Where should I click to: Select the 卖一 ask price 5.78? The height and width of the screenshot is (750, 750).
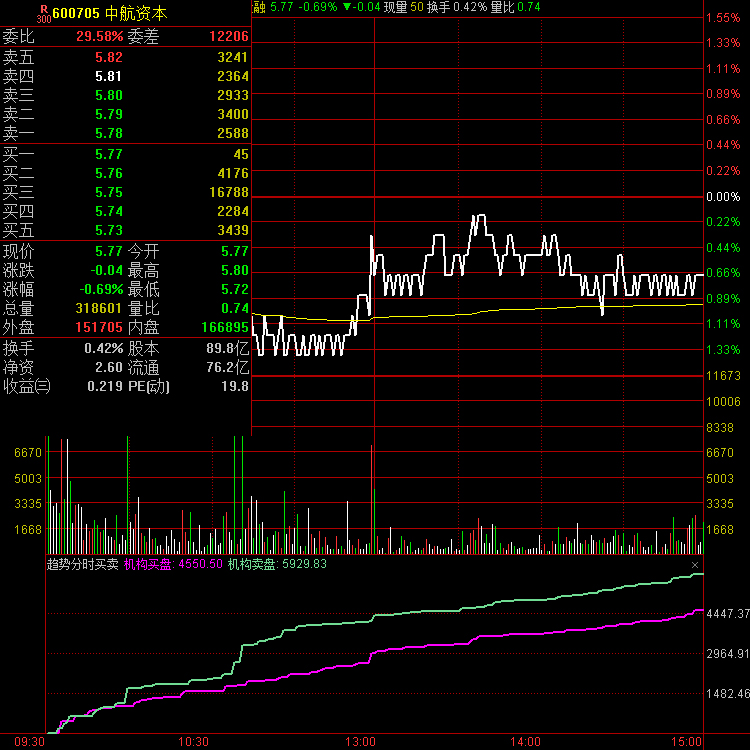tap(109, 133)
